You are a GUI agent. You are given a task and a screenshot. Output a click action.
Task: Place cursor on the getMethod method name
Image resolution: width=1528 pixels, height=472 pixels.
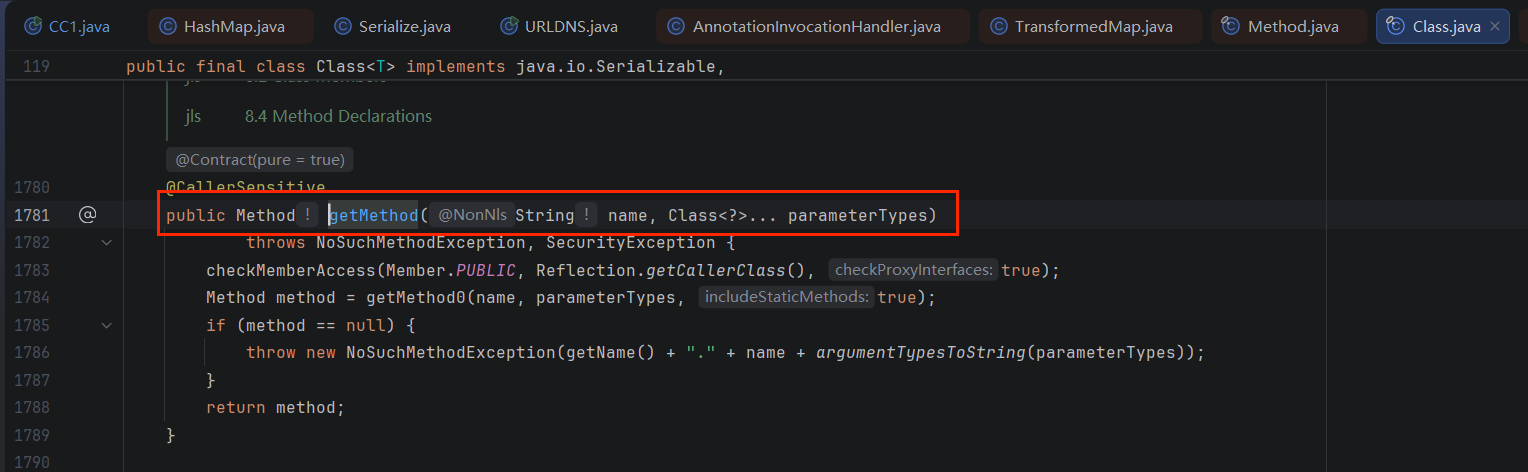coord(373,215)
